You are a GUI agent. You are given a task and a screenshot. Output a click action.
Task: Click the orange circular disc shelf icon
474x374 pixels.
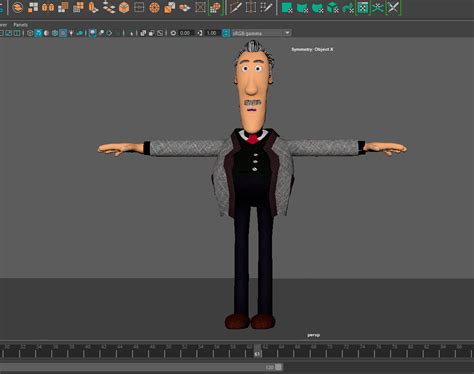pos(154,7)
